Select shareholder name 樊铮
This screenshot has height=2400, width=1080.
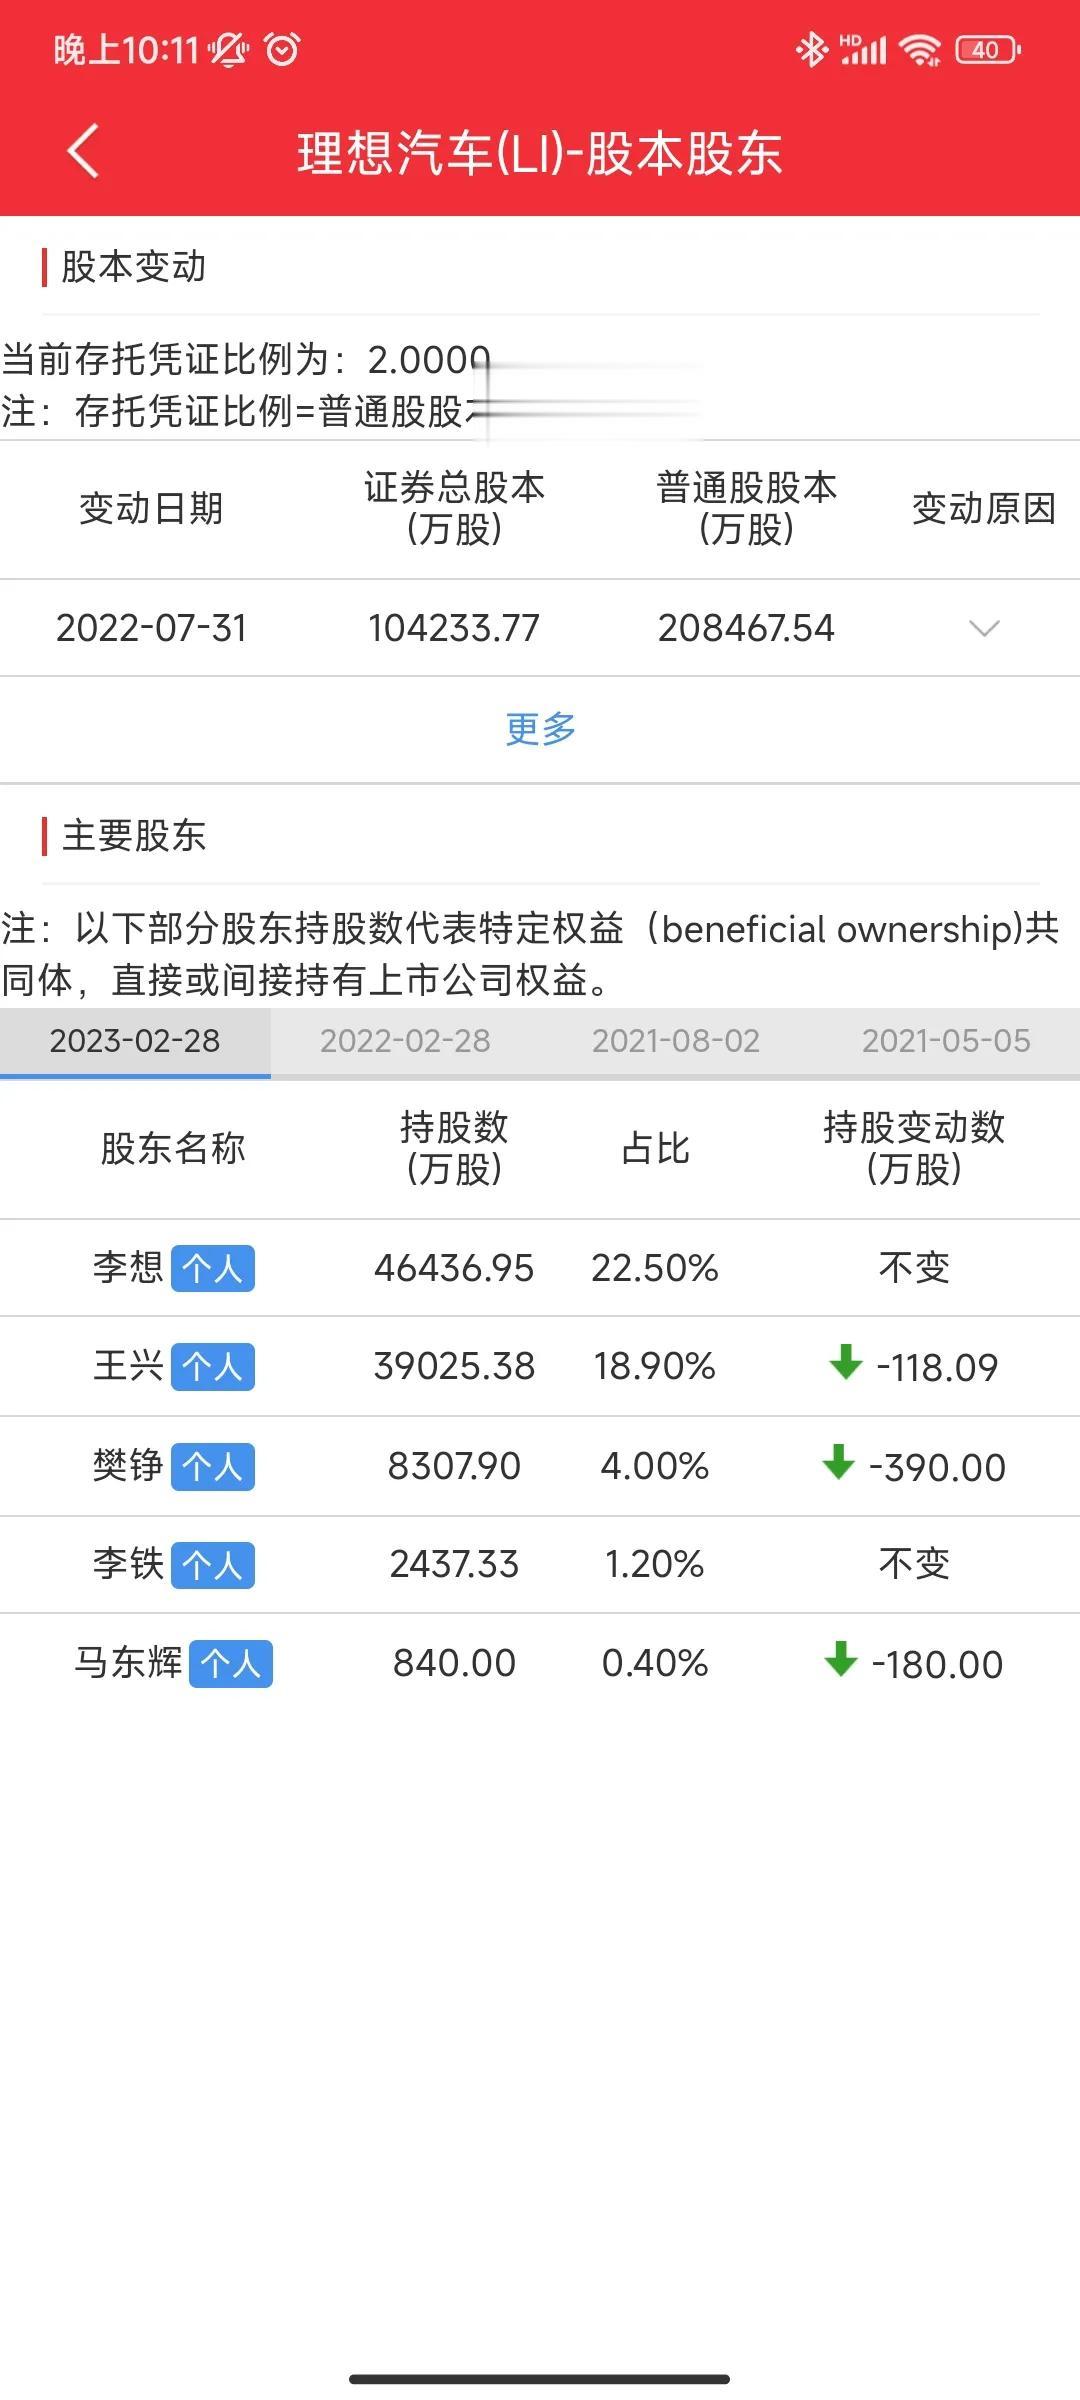pyautogui.click(x=128, y=1465)
